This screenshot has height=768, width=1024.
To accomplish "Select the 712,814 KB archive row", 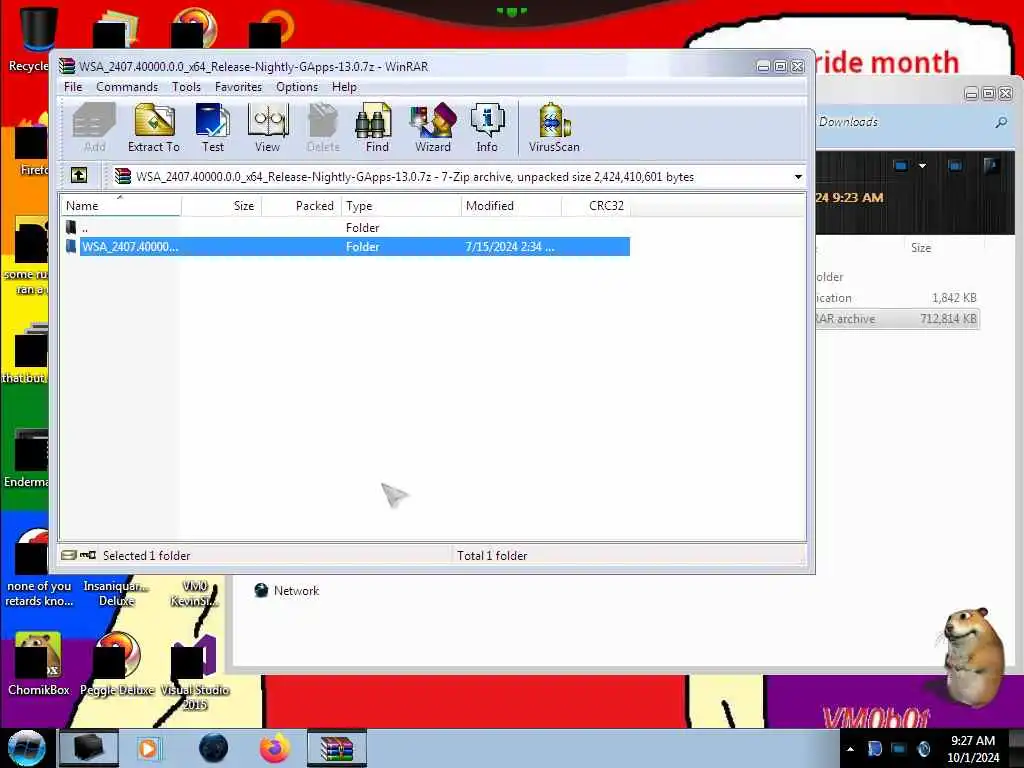I will tap(897, 319).
